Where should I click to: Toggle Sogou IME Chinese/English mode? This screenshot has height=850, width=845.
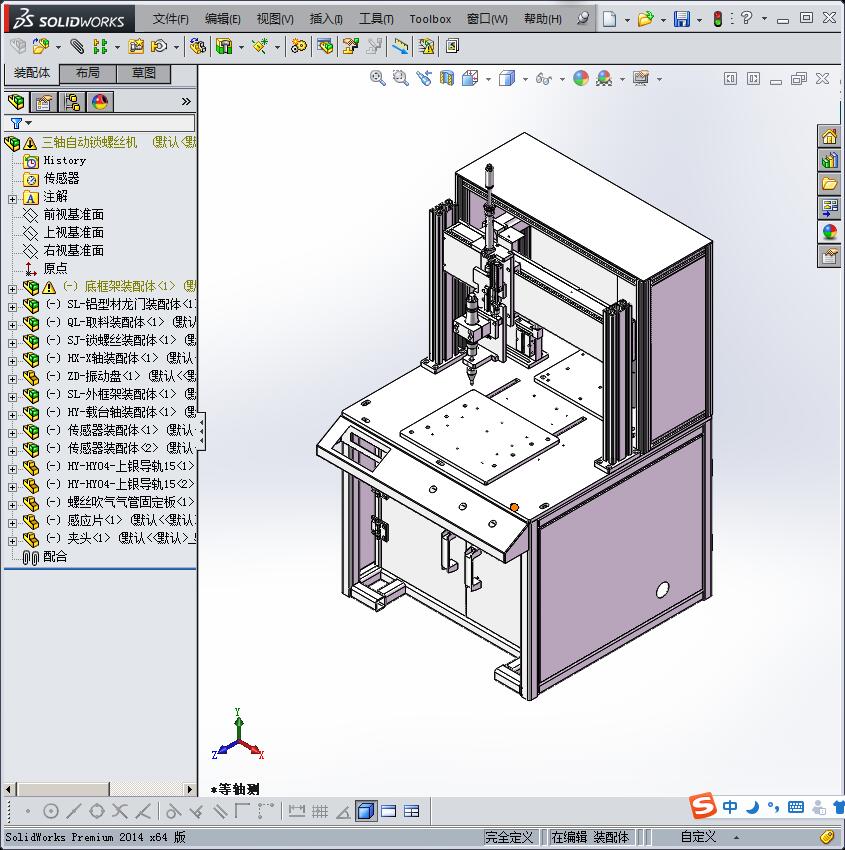[x=730, y=807]
